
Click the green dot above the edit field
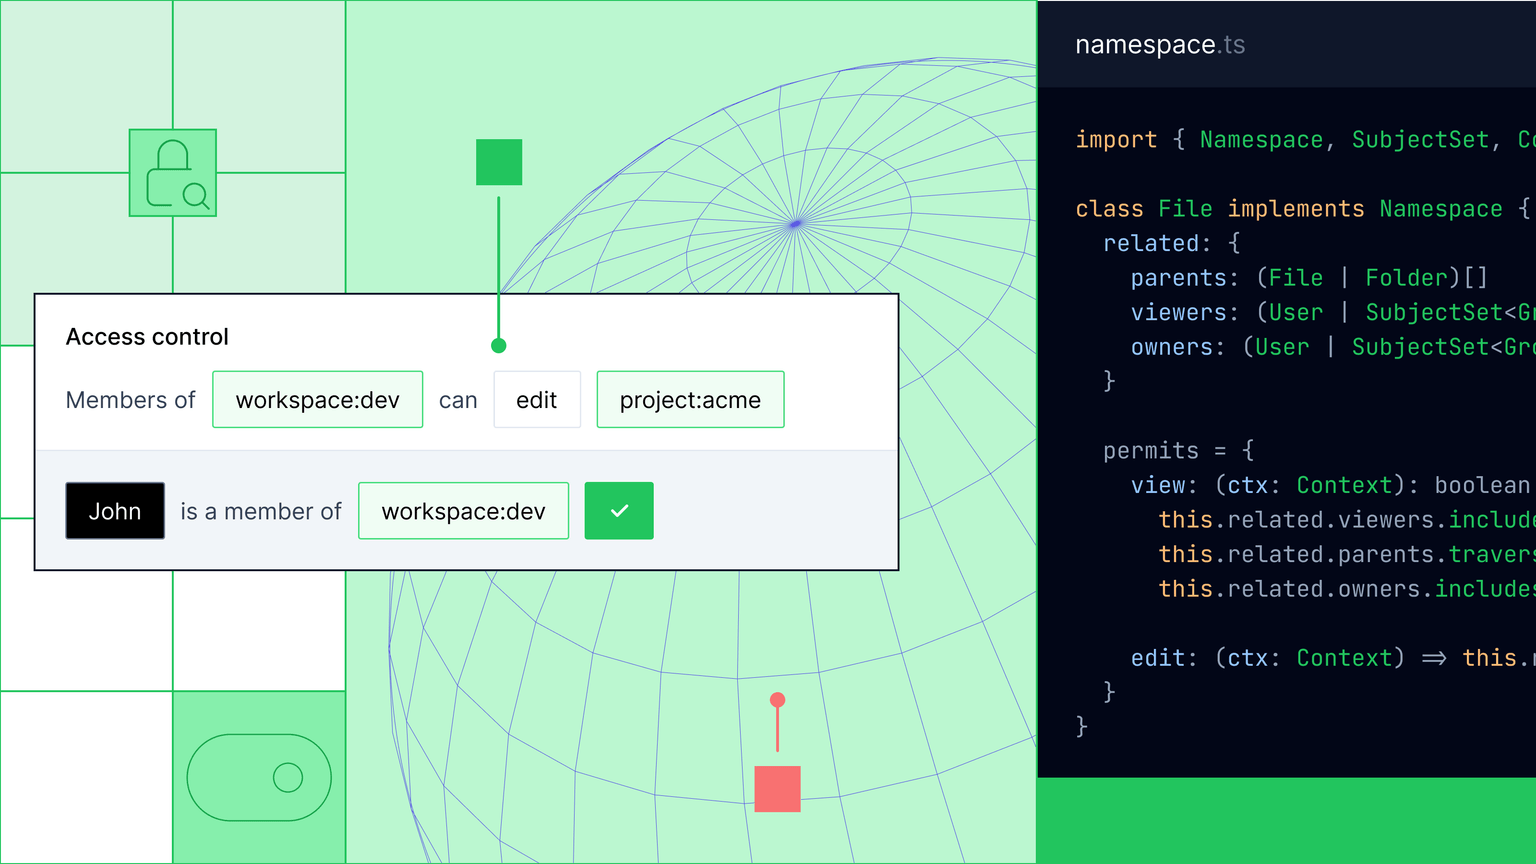point(499,346)
